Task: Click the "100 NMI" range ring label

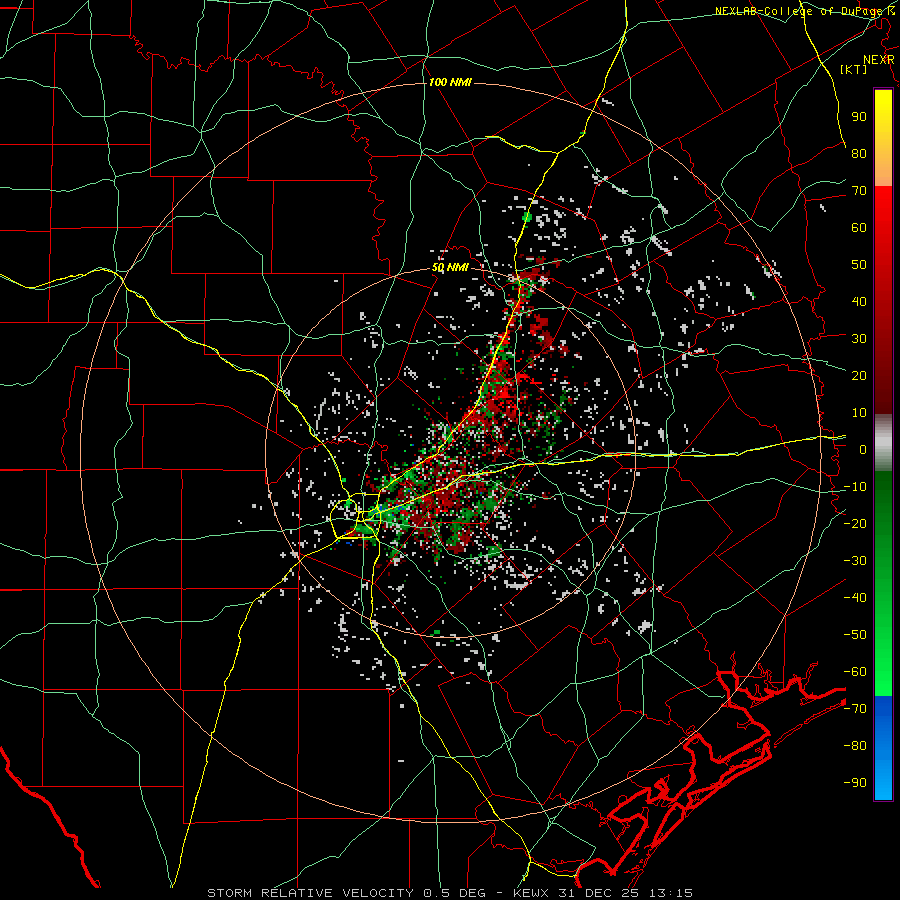Action: tap(450, 82)
